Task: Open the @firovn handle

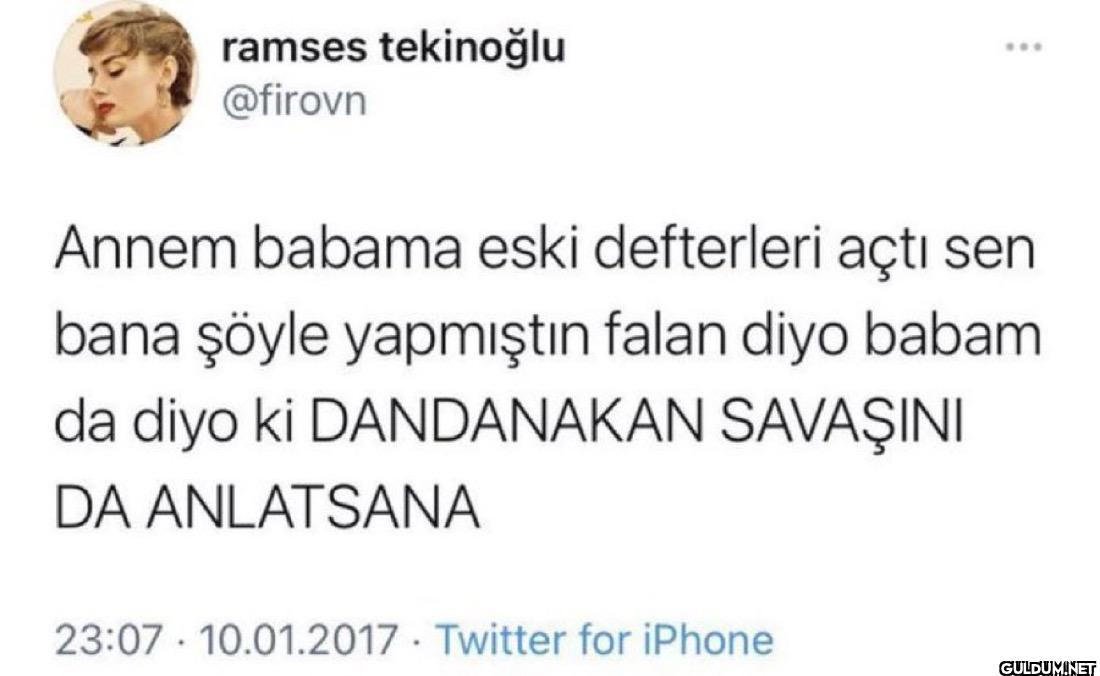Action: coord(295,101)
